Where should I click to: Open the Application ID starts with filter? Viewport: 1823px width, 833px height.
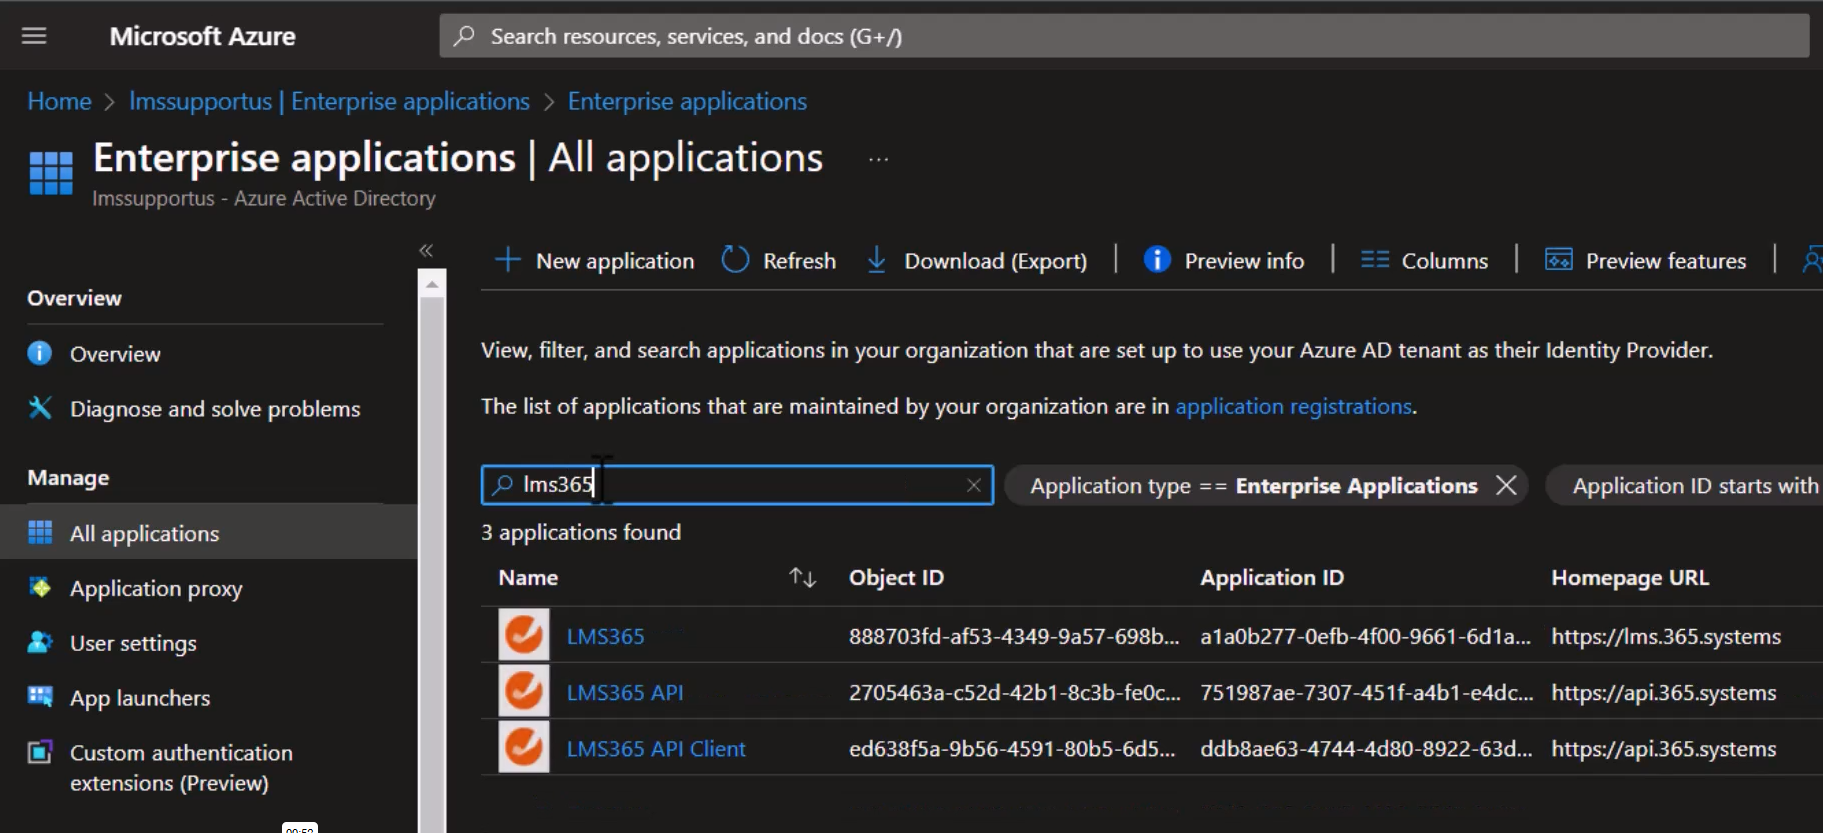[x=1693, y=486]
